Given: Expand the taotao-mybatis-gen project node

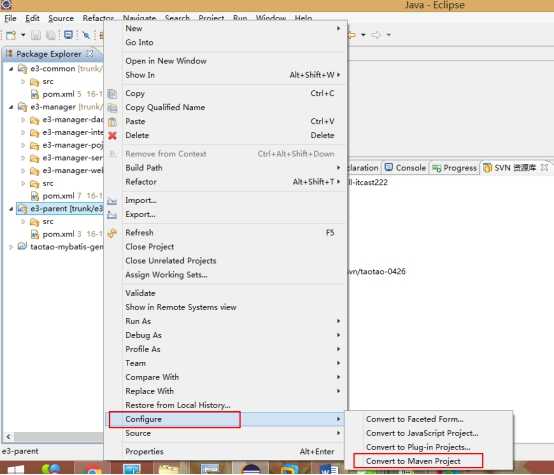Looking at the screenshot, I should coord(11,247).
